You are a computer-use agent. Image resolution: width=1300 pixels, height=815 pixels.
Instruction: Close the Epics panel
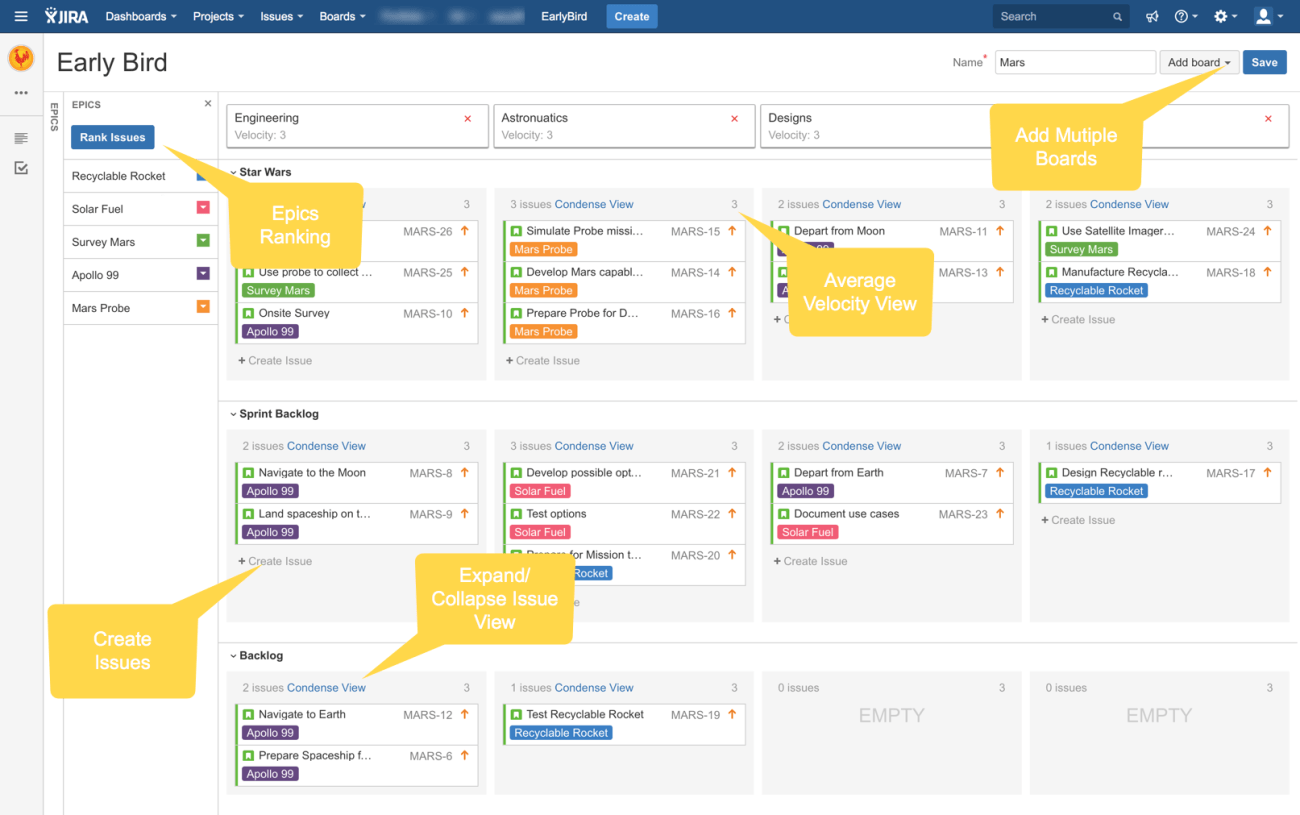click(x=208, y=103)
